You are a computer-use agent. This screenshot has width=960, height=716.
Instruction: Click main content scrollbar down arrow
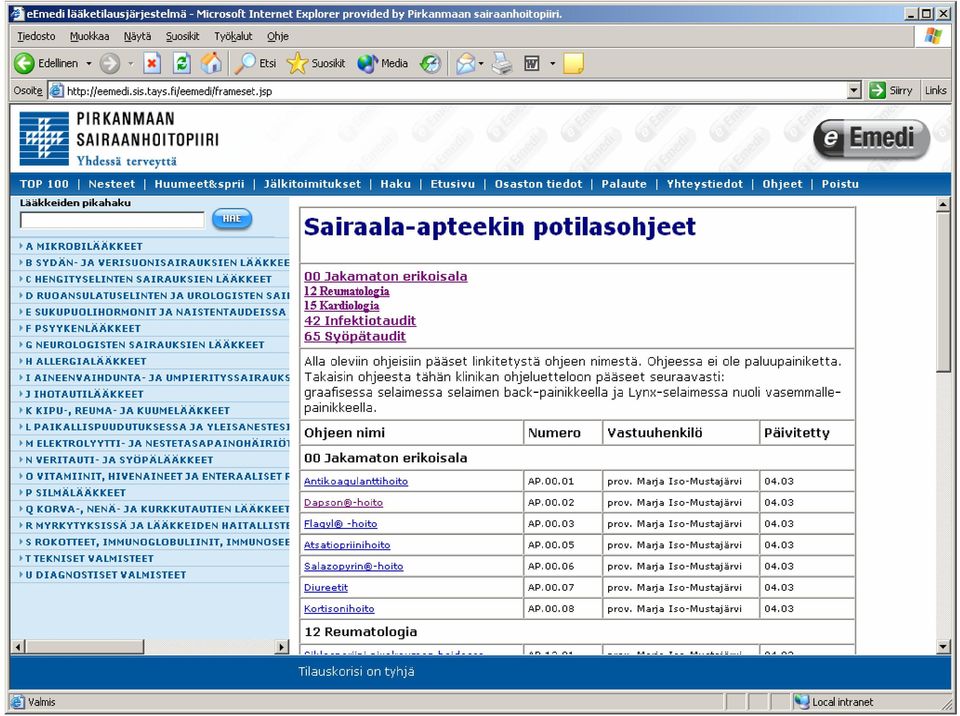[943, 646]
